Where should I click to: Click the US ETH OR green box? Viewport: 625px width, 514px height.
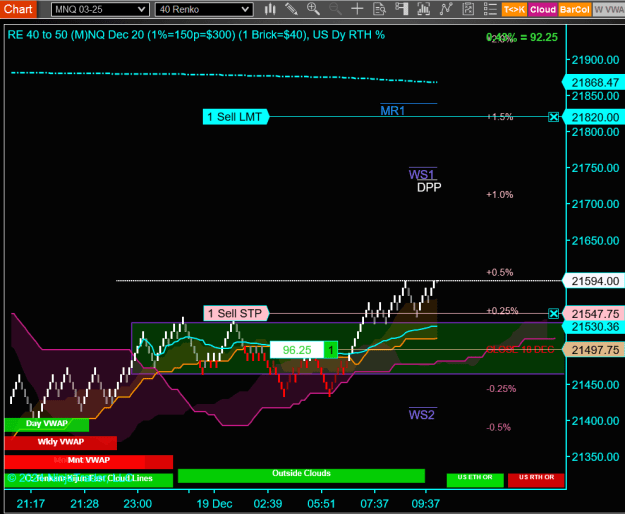(x=475, y=480)
